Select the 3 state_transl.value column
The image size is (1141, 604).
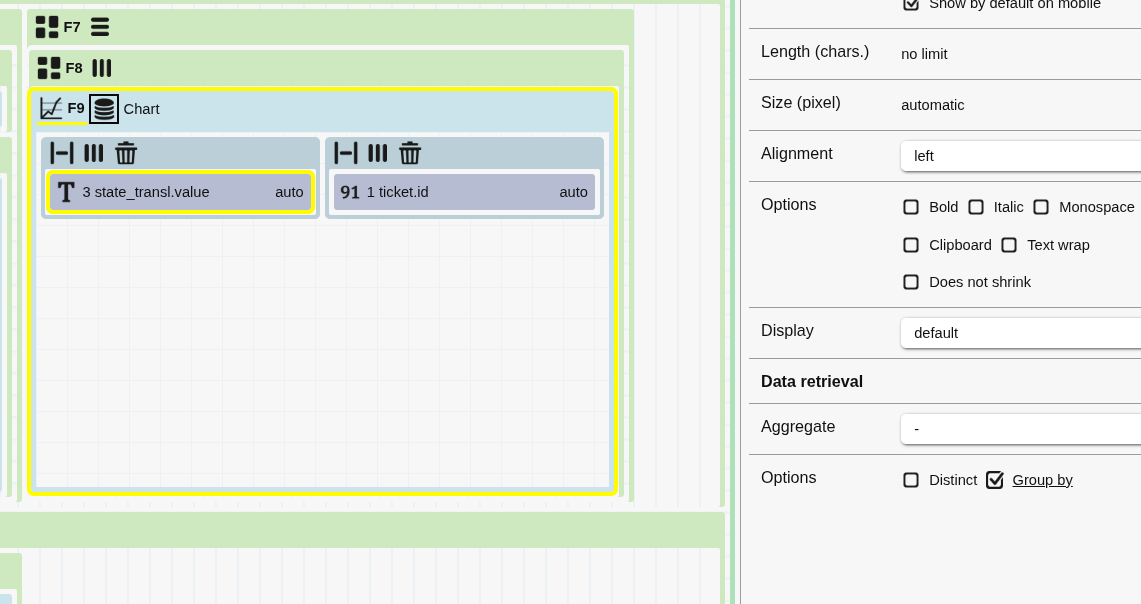coord(180,192)
